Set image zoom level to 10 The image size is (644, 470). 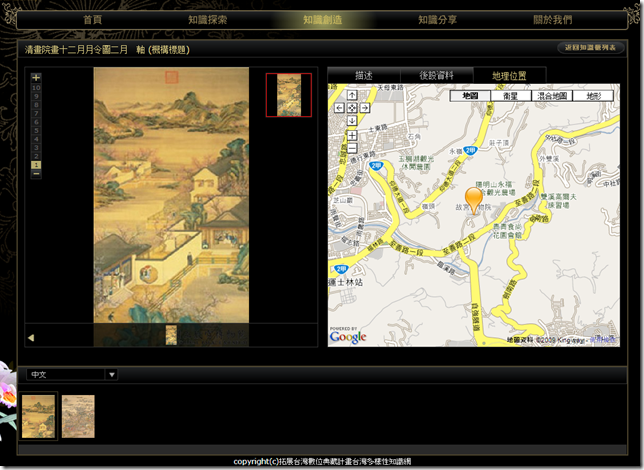click(36, 88)
